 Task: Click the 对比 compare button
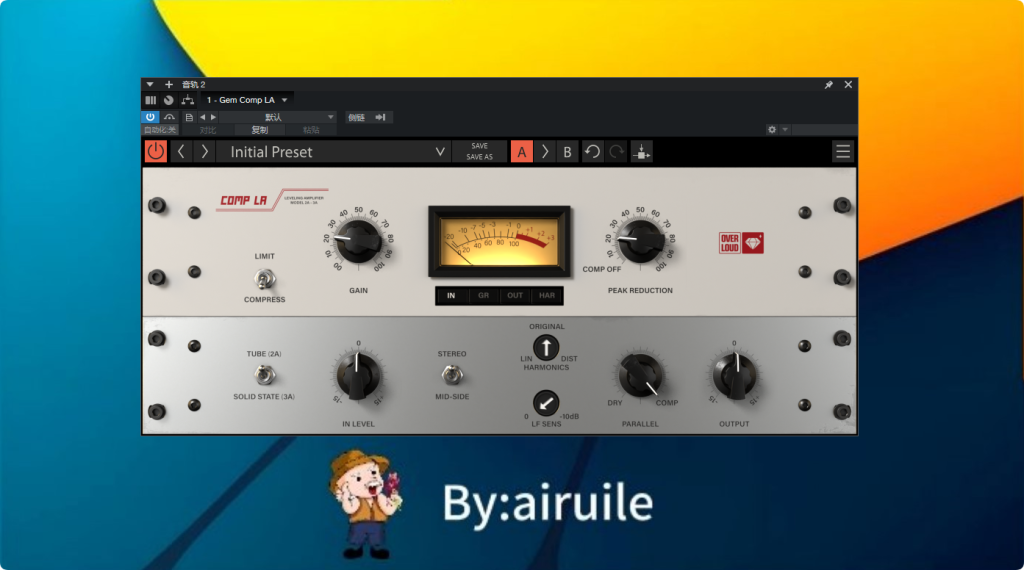[208, 130]
